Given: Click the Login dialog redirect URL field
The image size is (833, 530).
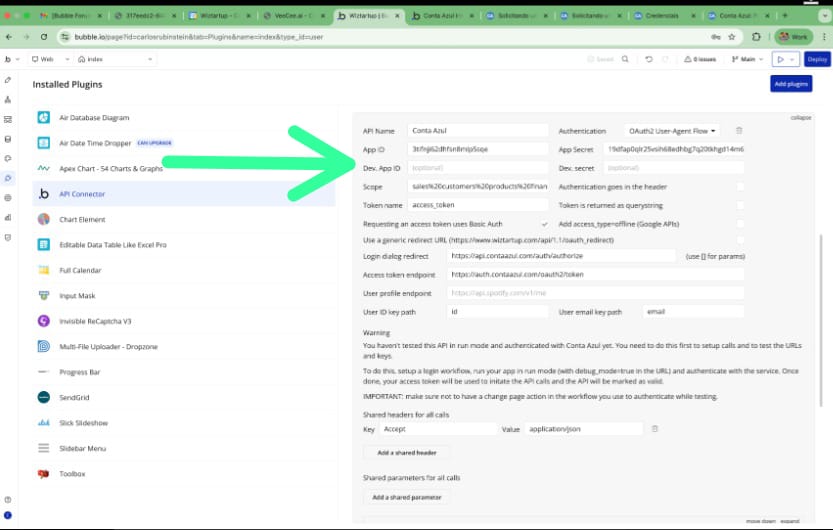Looking at the screenshot, I should pyautogui.click(x=561, y=256).
